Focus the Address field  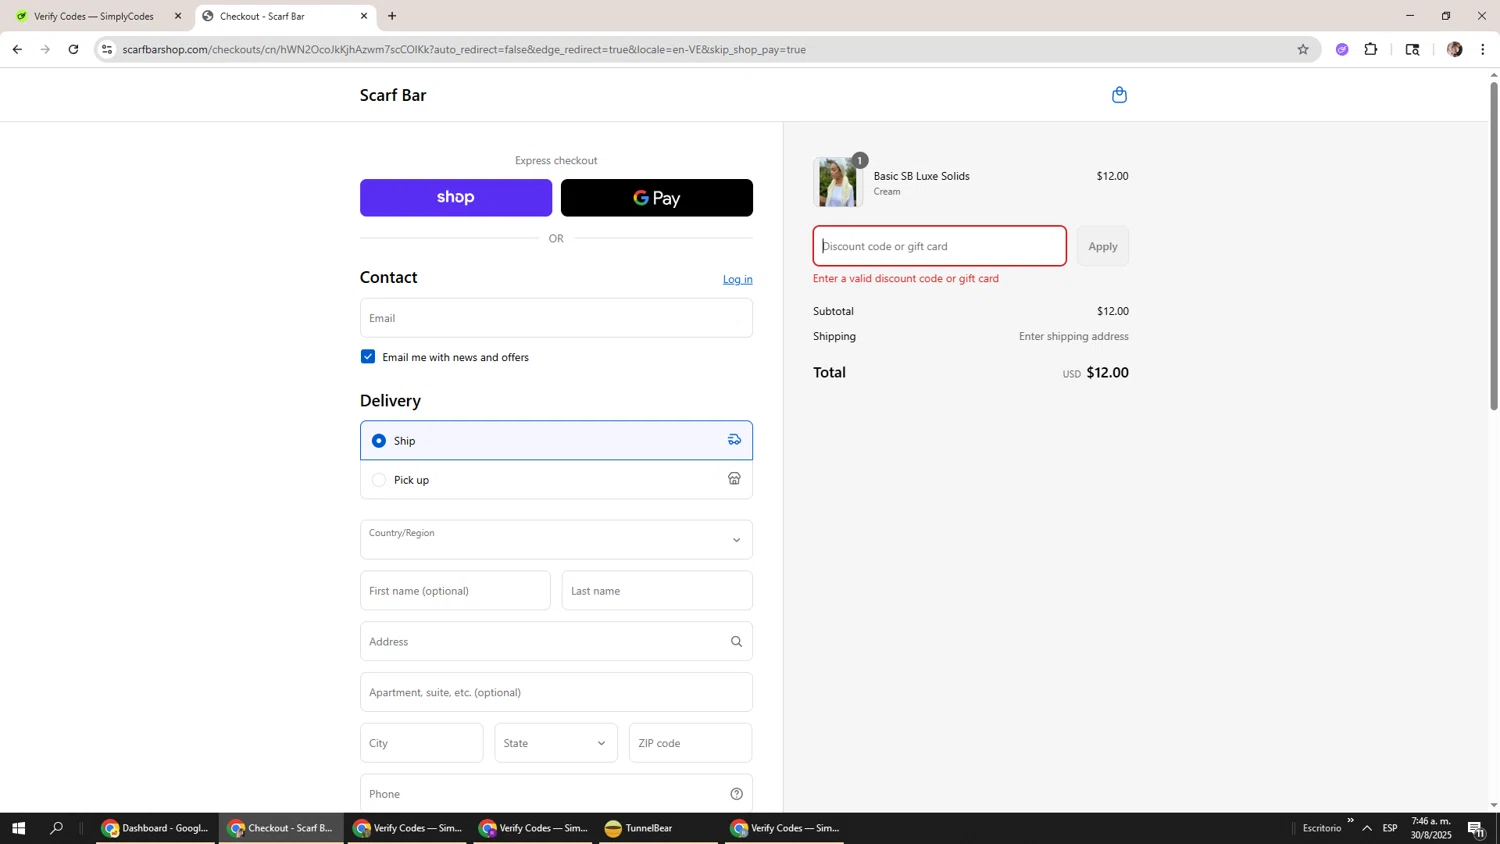tap(556, 642)
